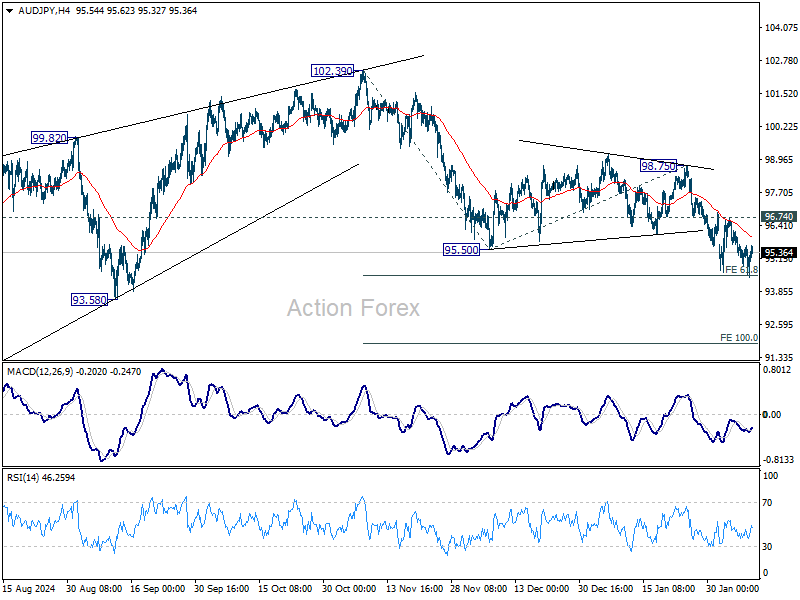Select the 28 Nov 08:00 time axis label
Viewport: 800px width, 600px height.
478,589
